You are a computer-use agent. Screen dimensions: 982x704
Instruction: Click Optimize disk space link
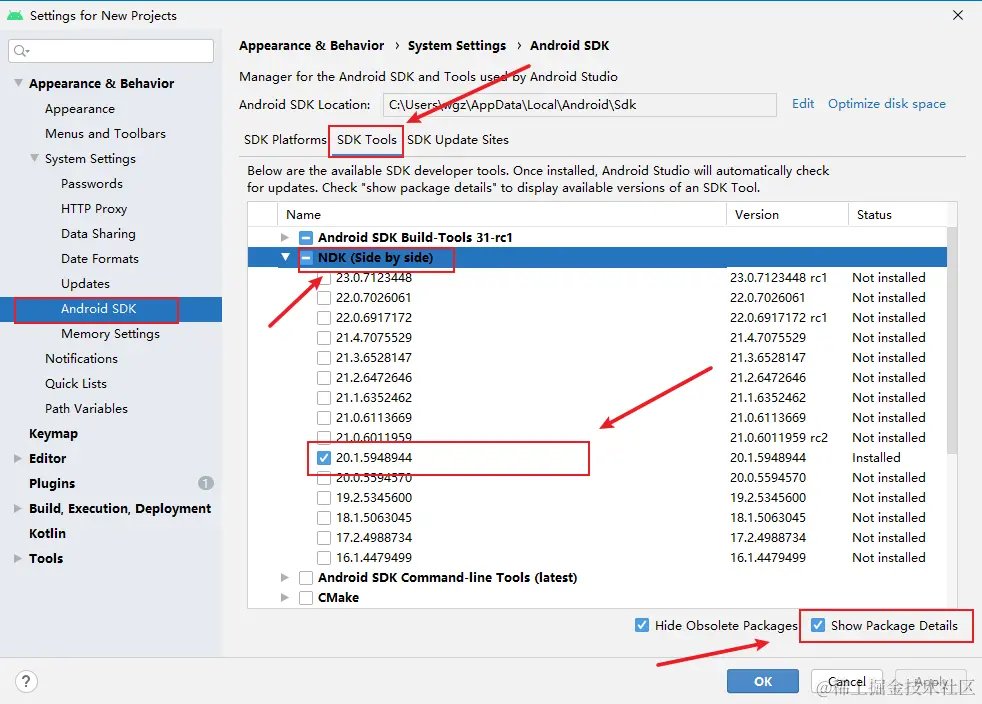coord(887,104)
